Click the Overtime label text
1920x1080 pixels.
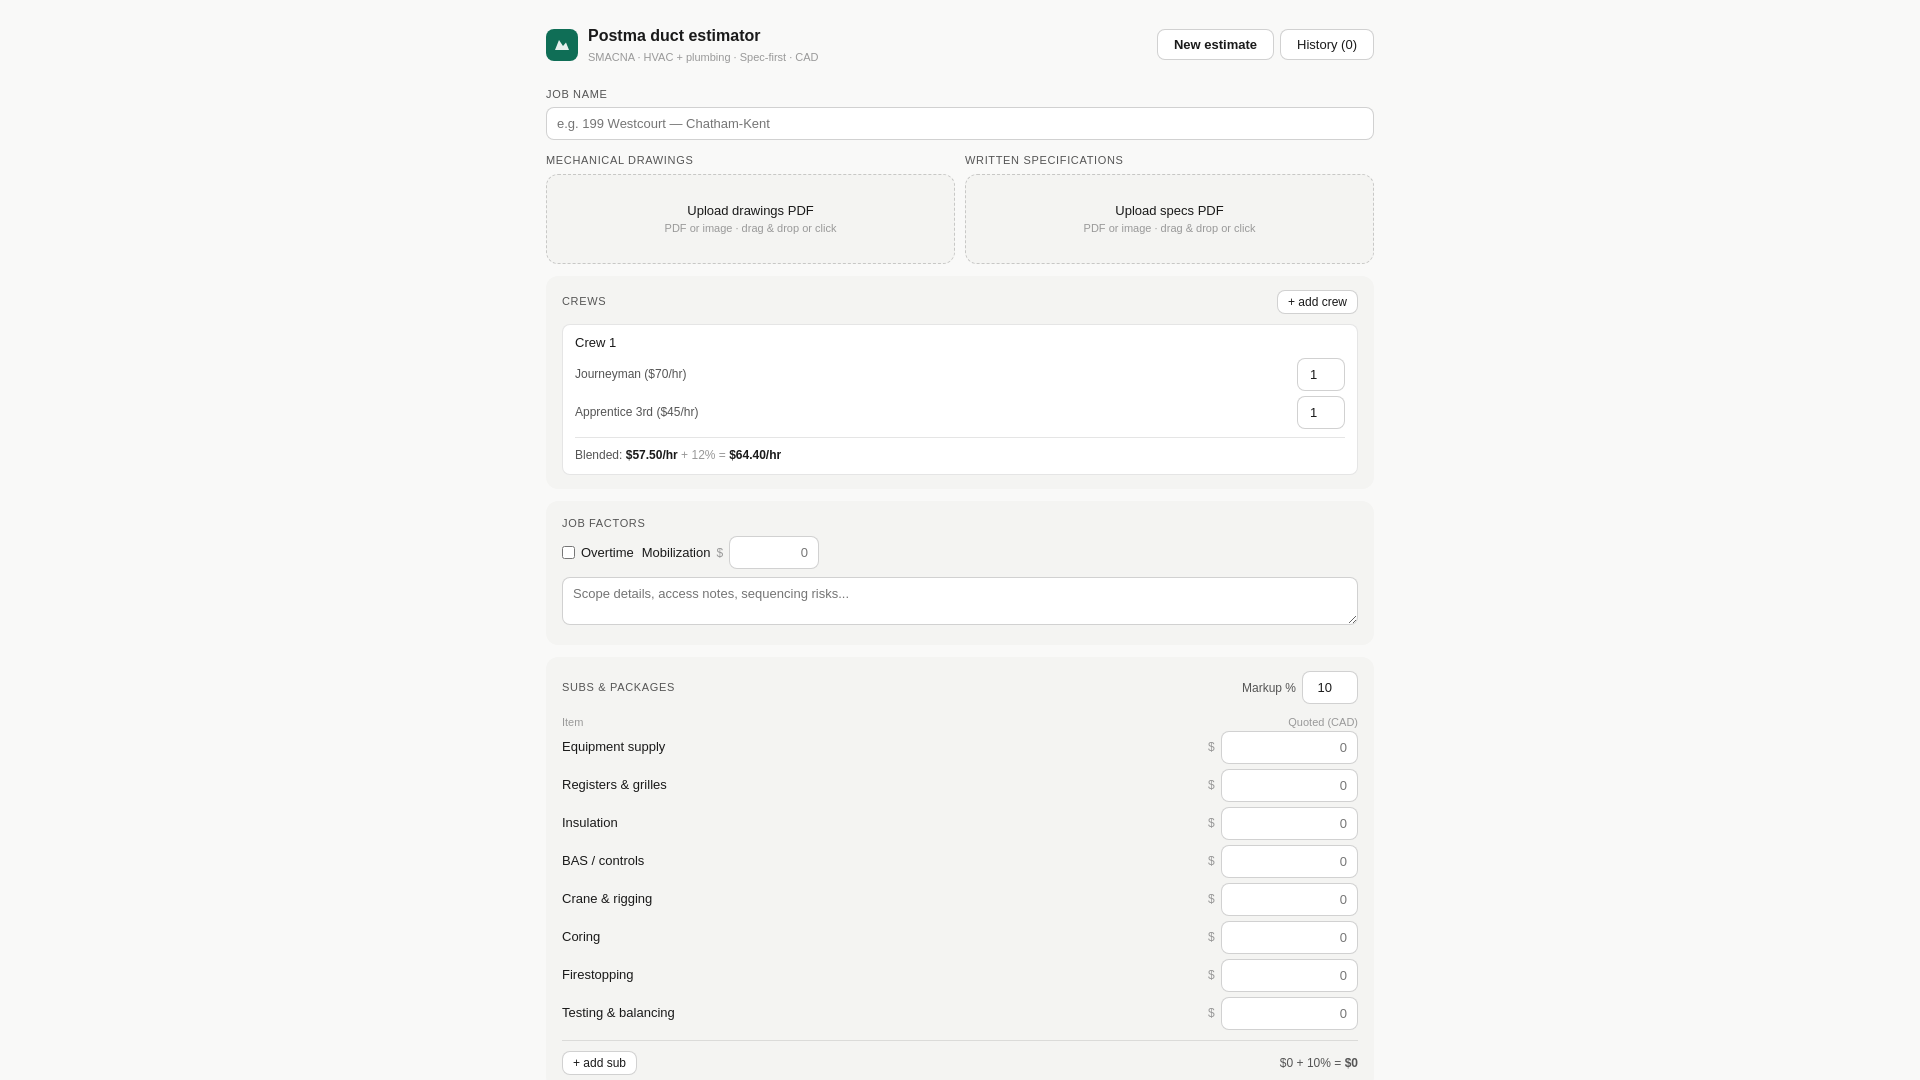pos(607,553)
